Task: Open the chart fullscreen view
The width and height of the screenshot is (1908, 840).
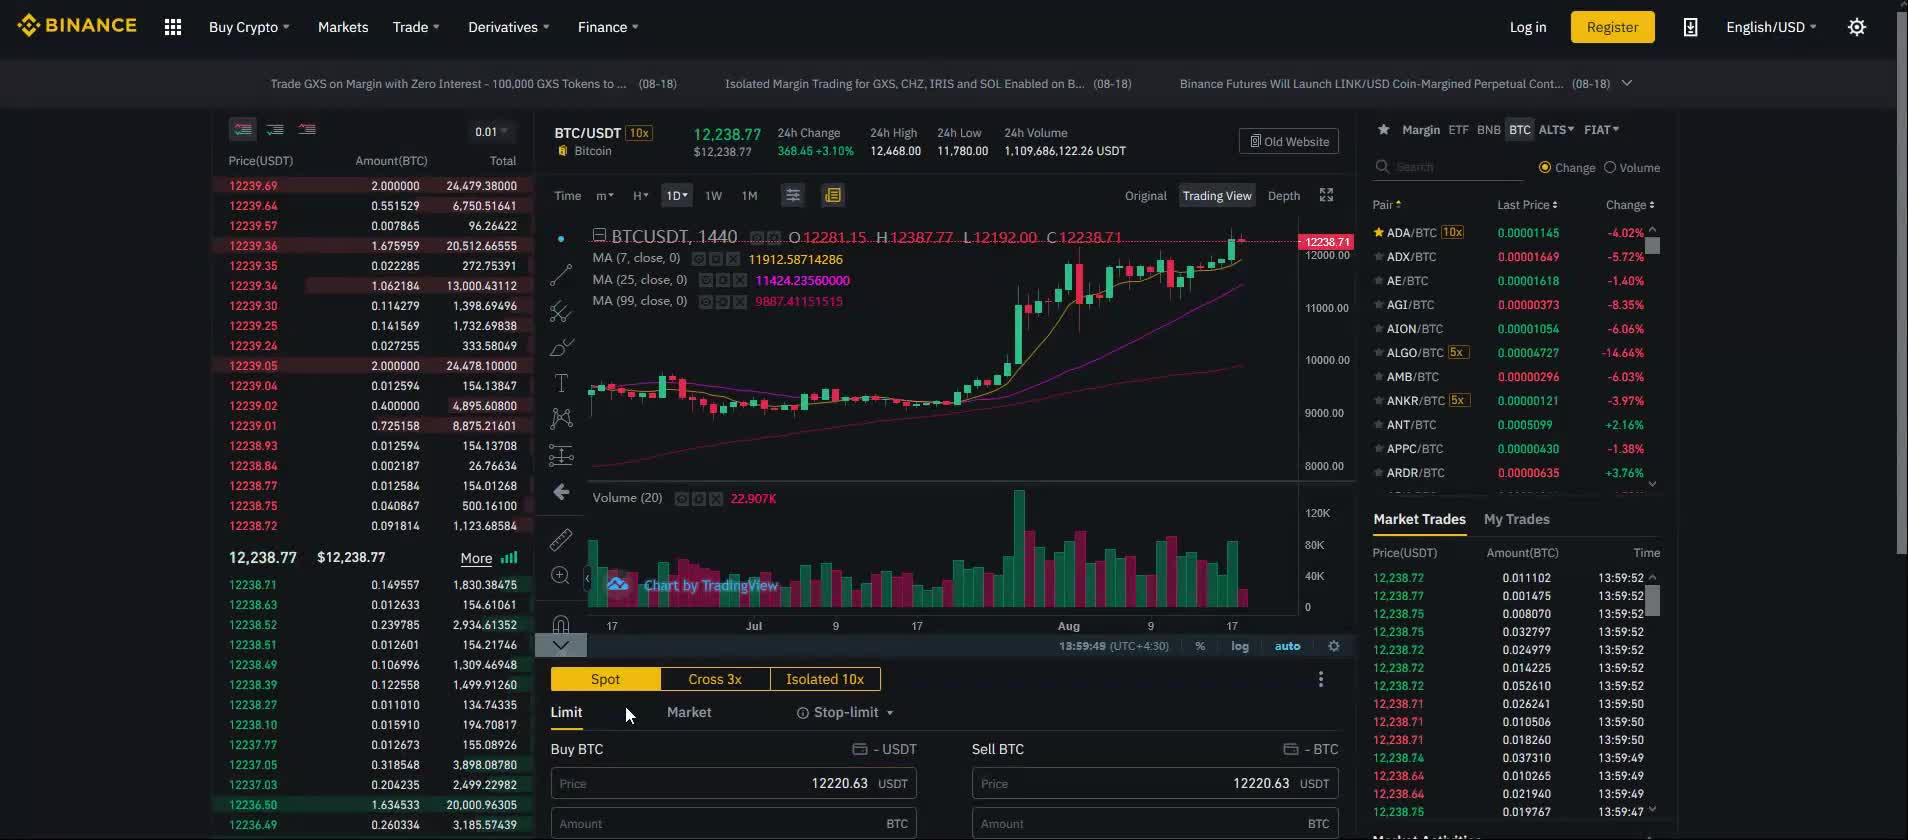Action: pyautogui.click(x=1326, y=195)
